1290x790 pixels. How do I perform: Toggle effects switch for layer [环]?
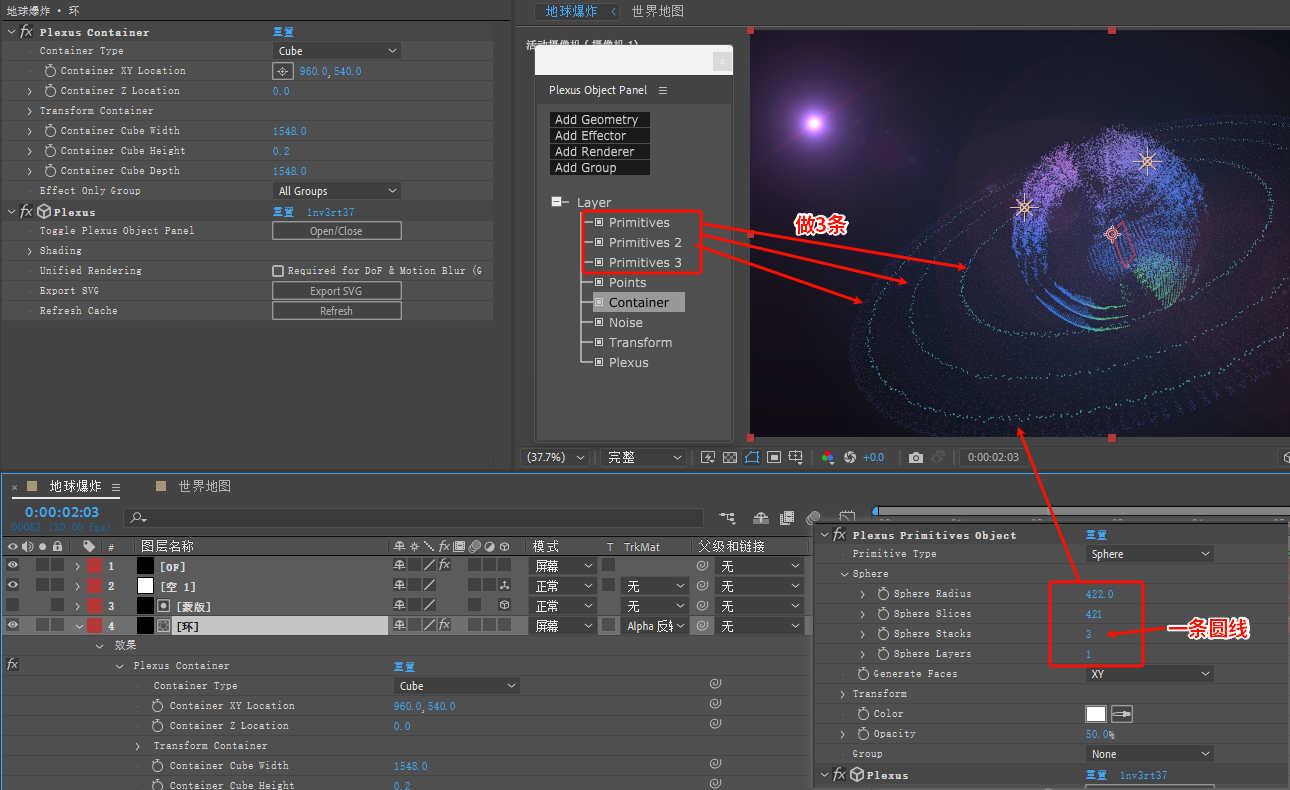click(445, 626)
